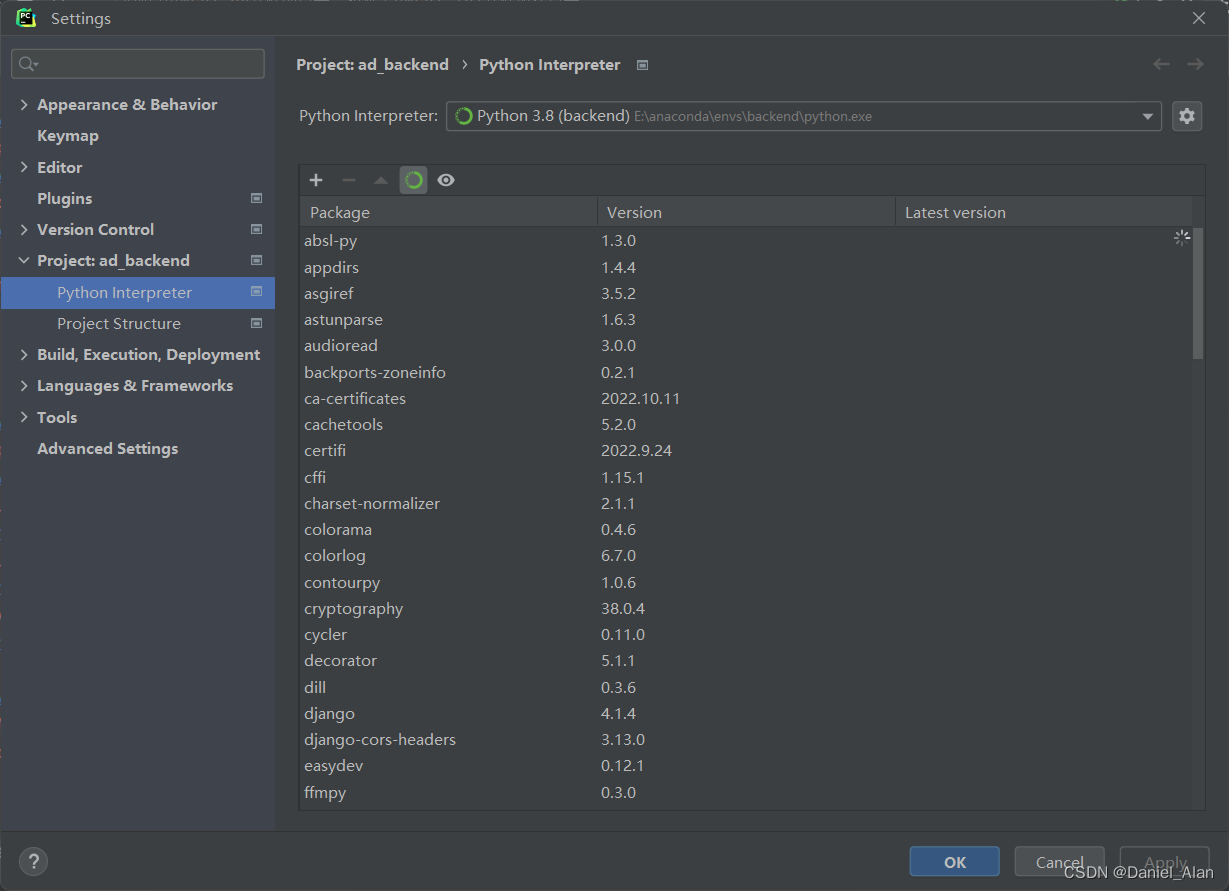This screenshot has width=1229, height=891.
Task: Click the help question mark button
Action: 33,861
